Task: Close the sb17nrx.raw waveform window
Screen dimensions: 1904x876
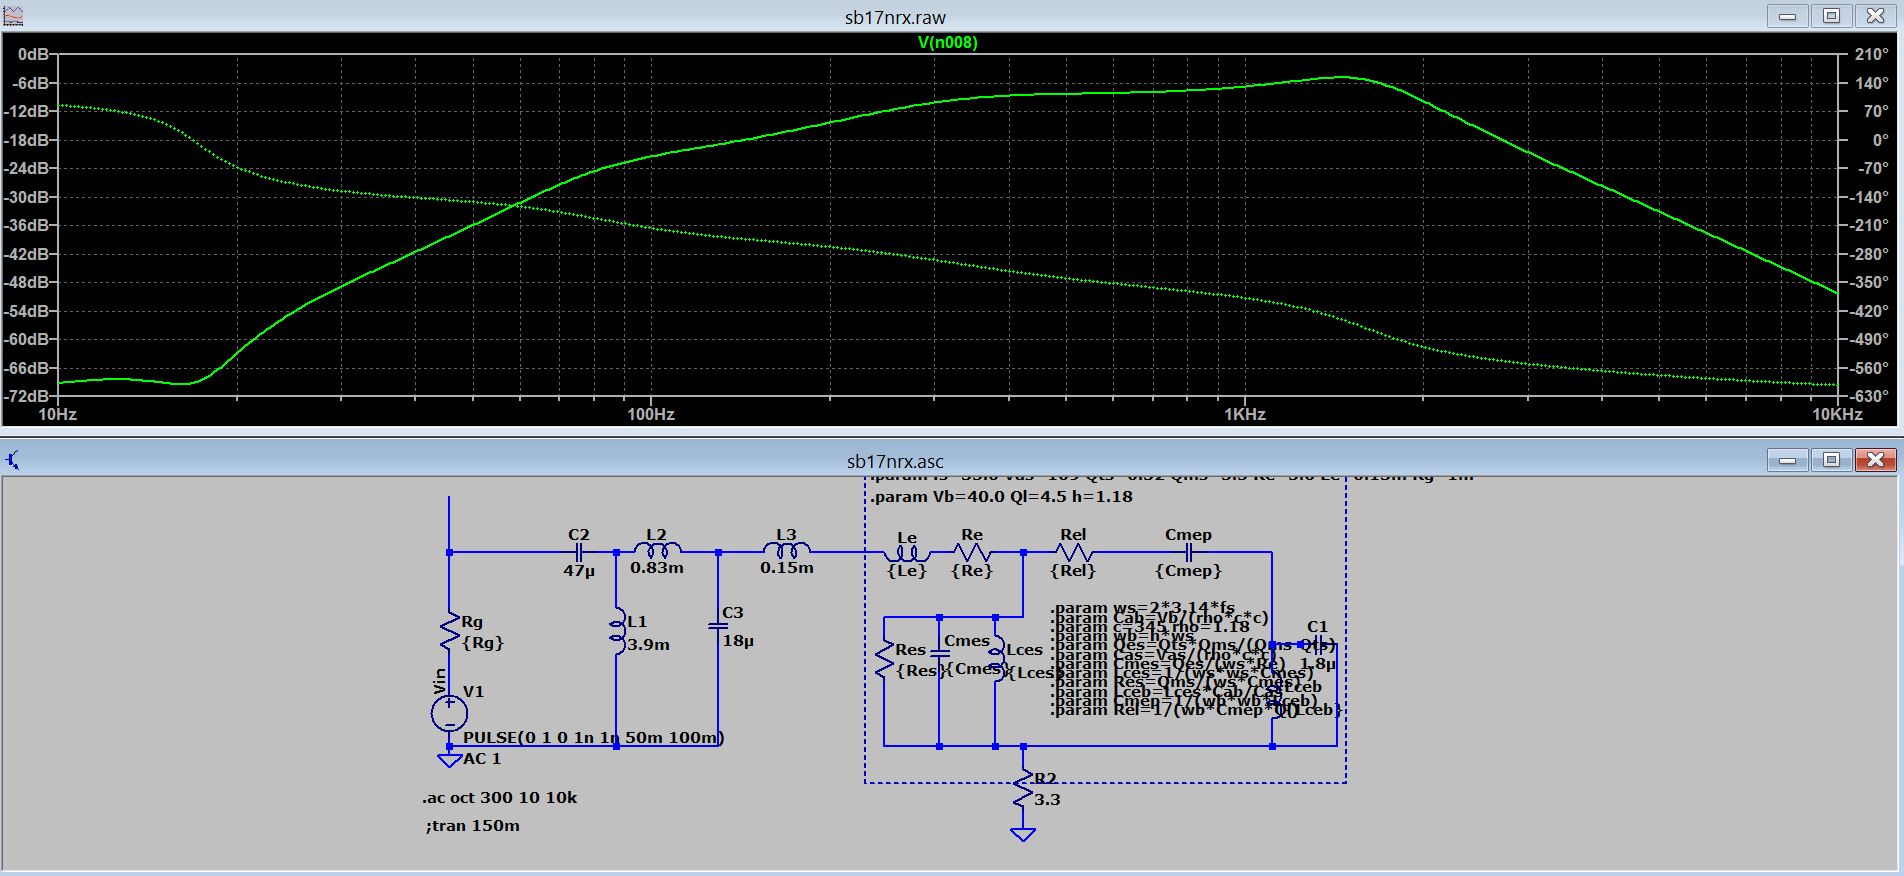Action: coord(1875,16)
